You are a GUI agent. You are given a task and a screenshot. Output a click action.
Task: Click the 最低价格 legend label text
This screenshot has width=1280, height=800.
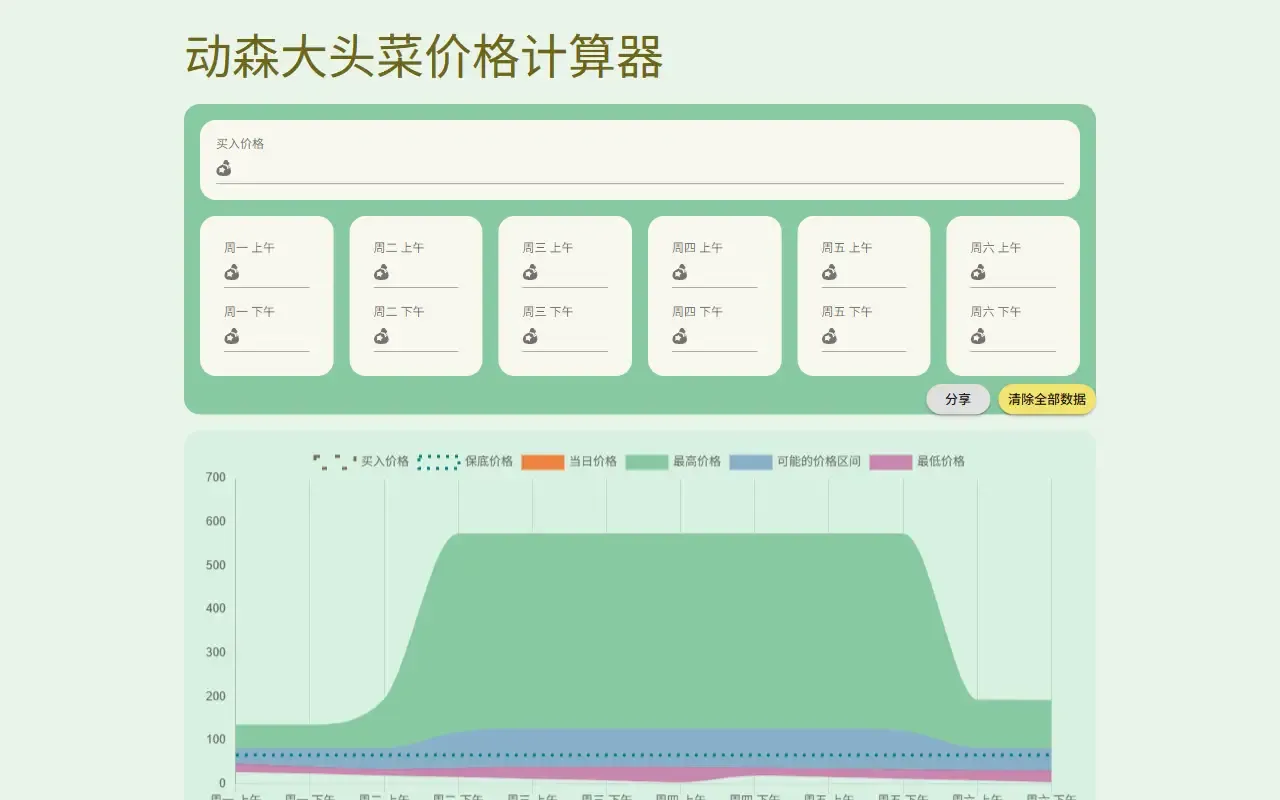coord(941,462)
